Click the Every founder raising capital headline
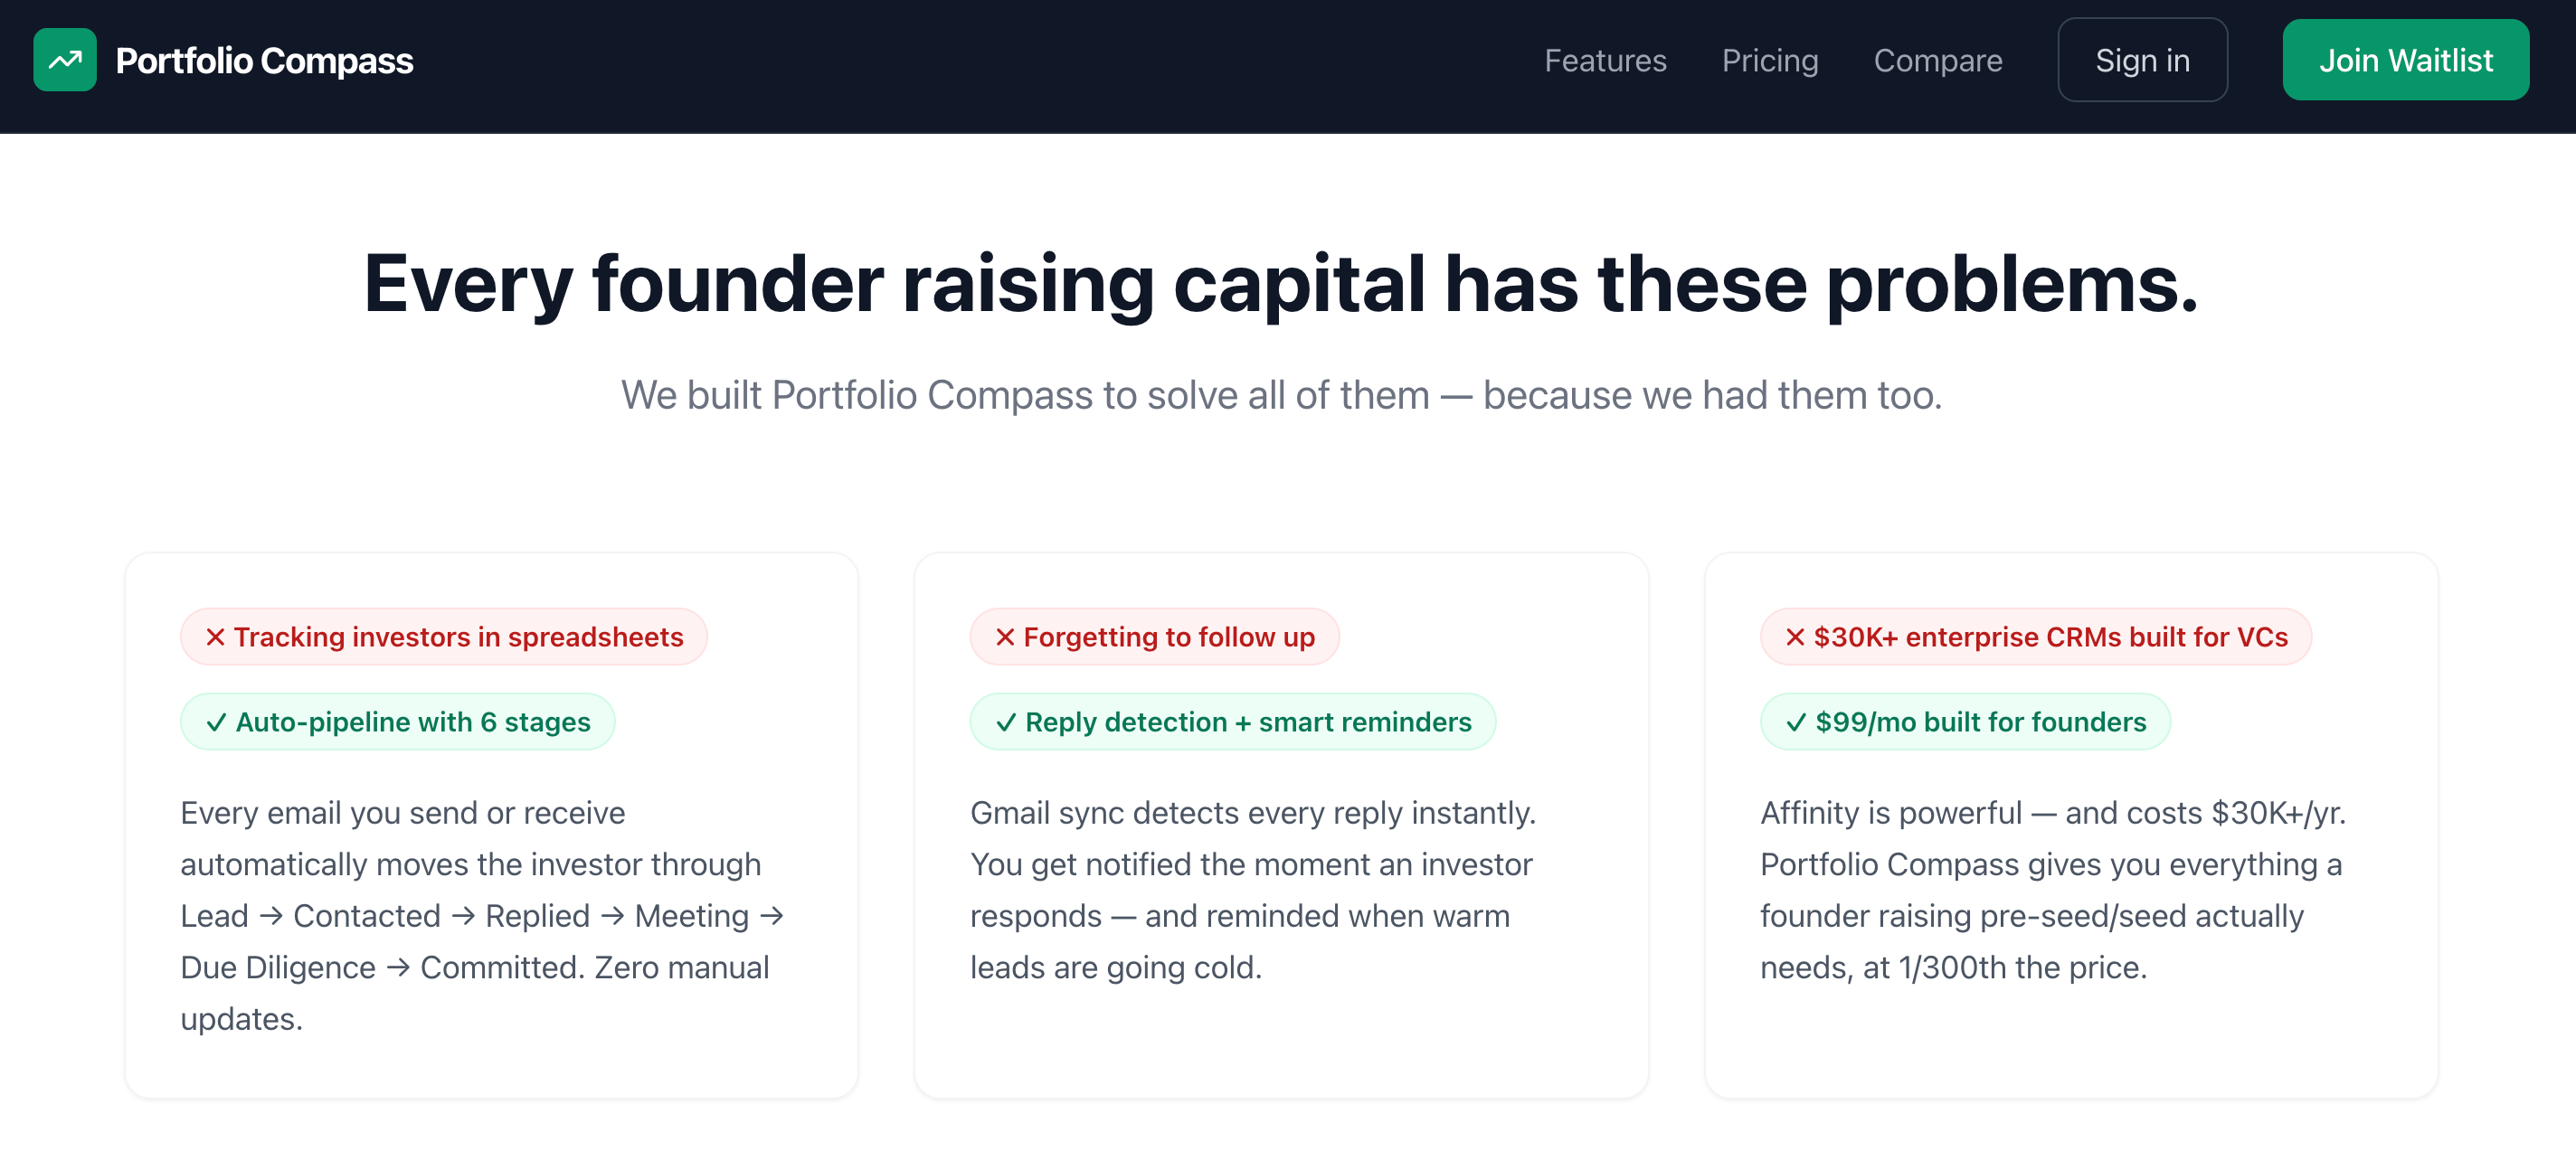Viewport: 2576px width, 1170px height. [x=1281, y=284]
